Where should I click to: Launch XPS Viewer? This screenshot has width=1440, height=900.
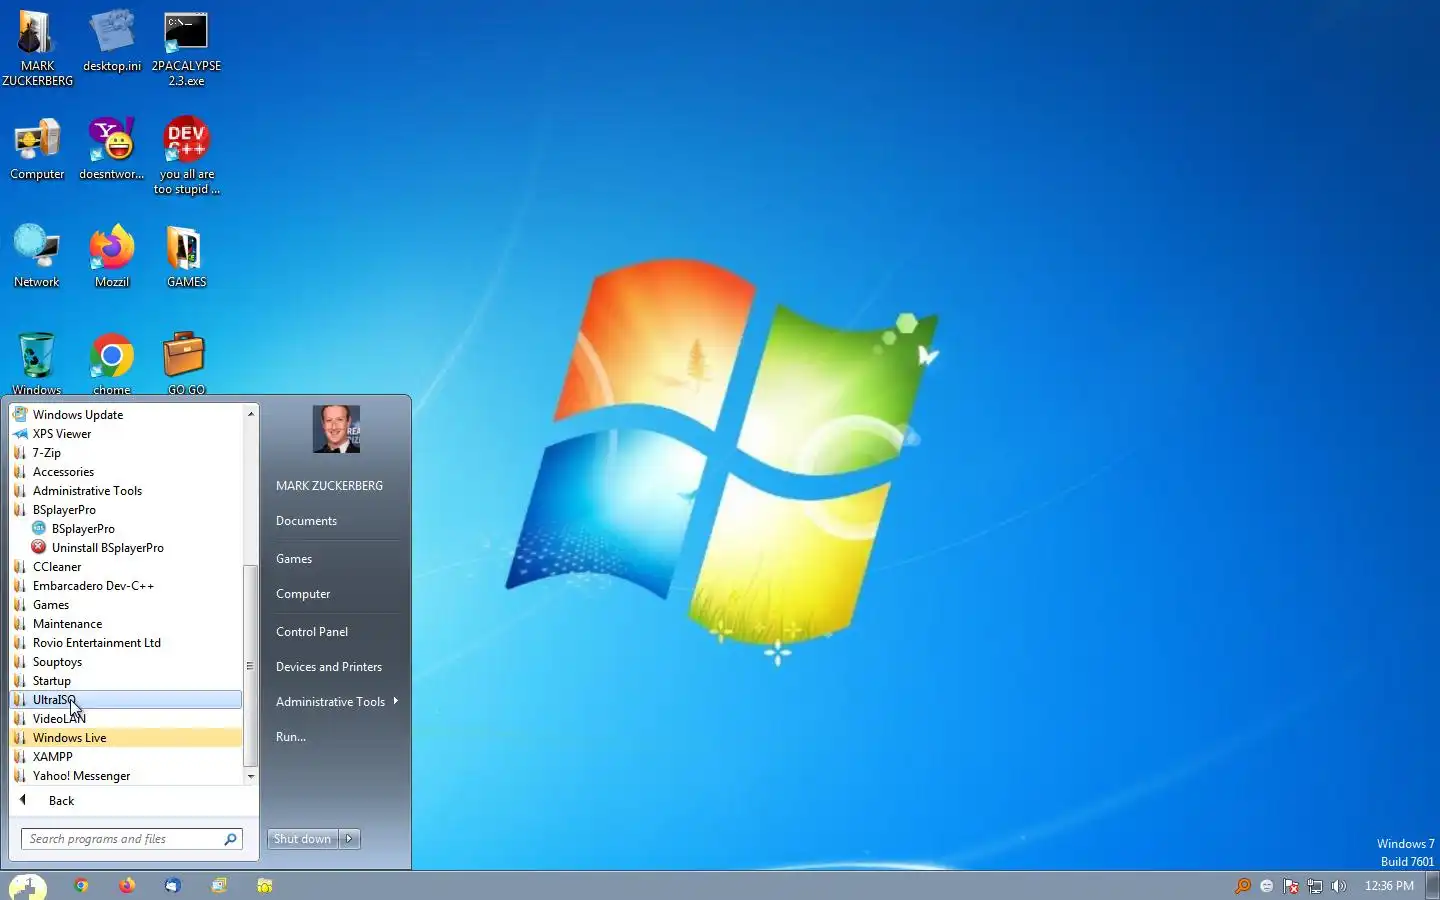pos(126,434)
